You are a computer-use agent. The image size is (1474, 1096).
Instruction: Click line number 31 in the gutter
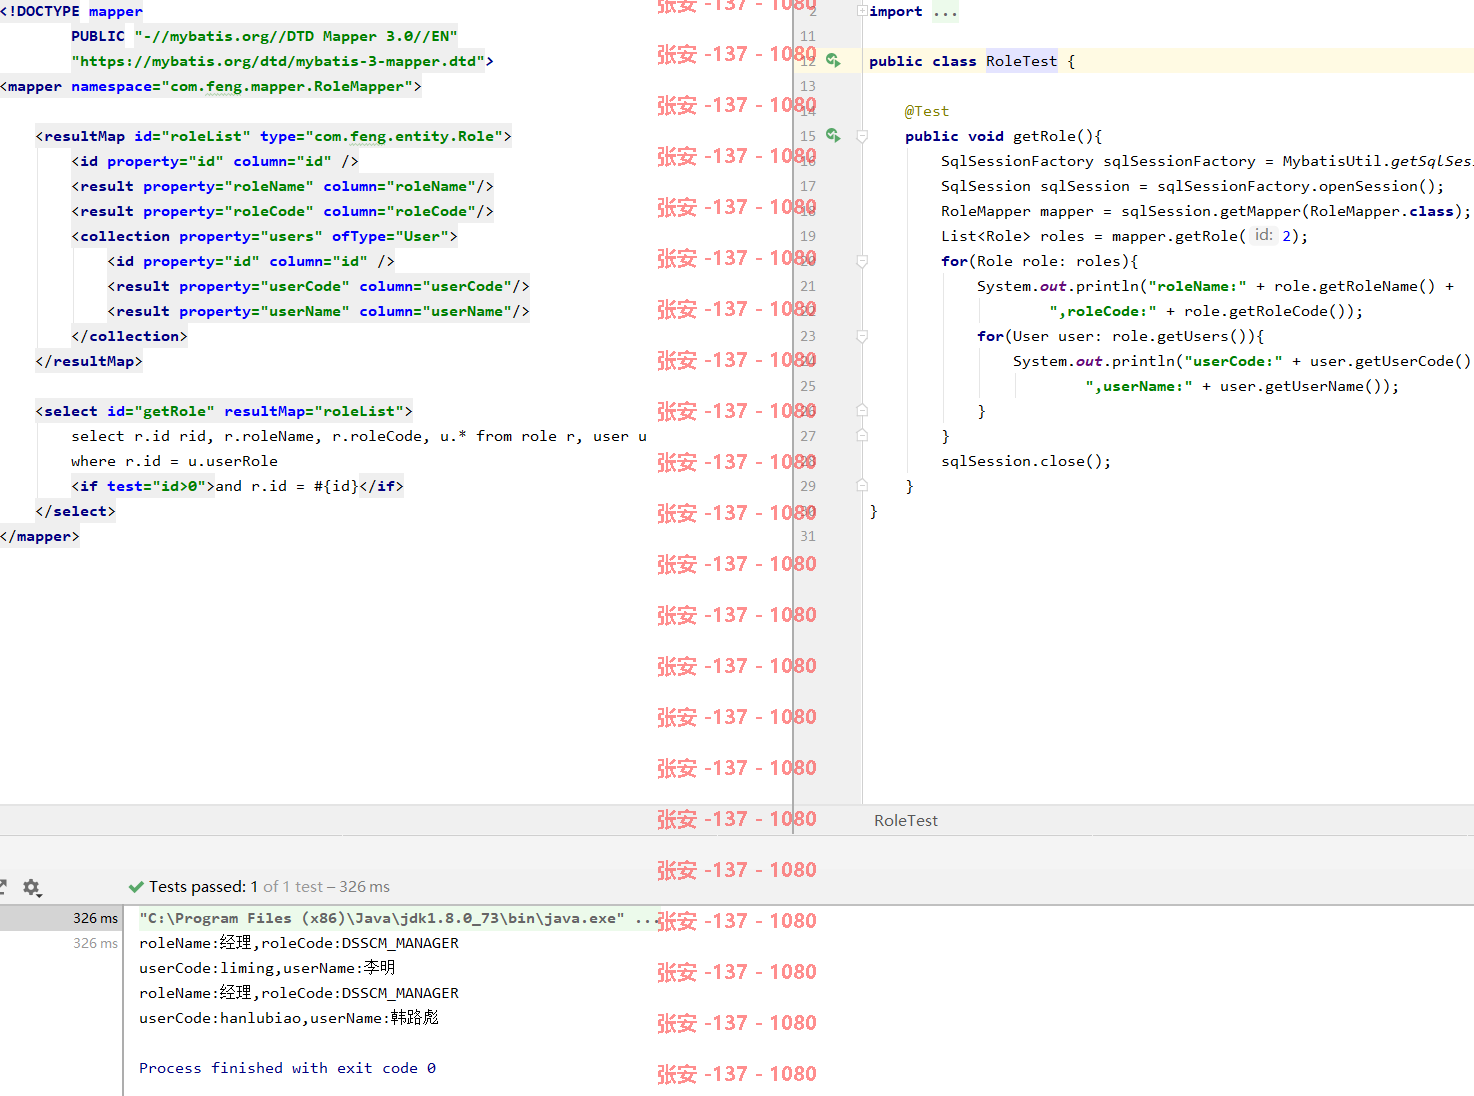click(808, 536)
